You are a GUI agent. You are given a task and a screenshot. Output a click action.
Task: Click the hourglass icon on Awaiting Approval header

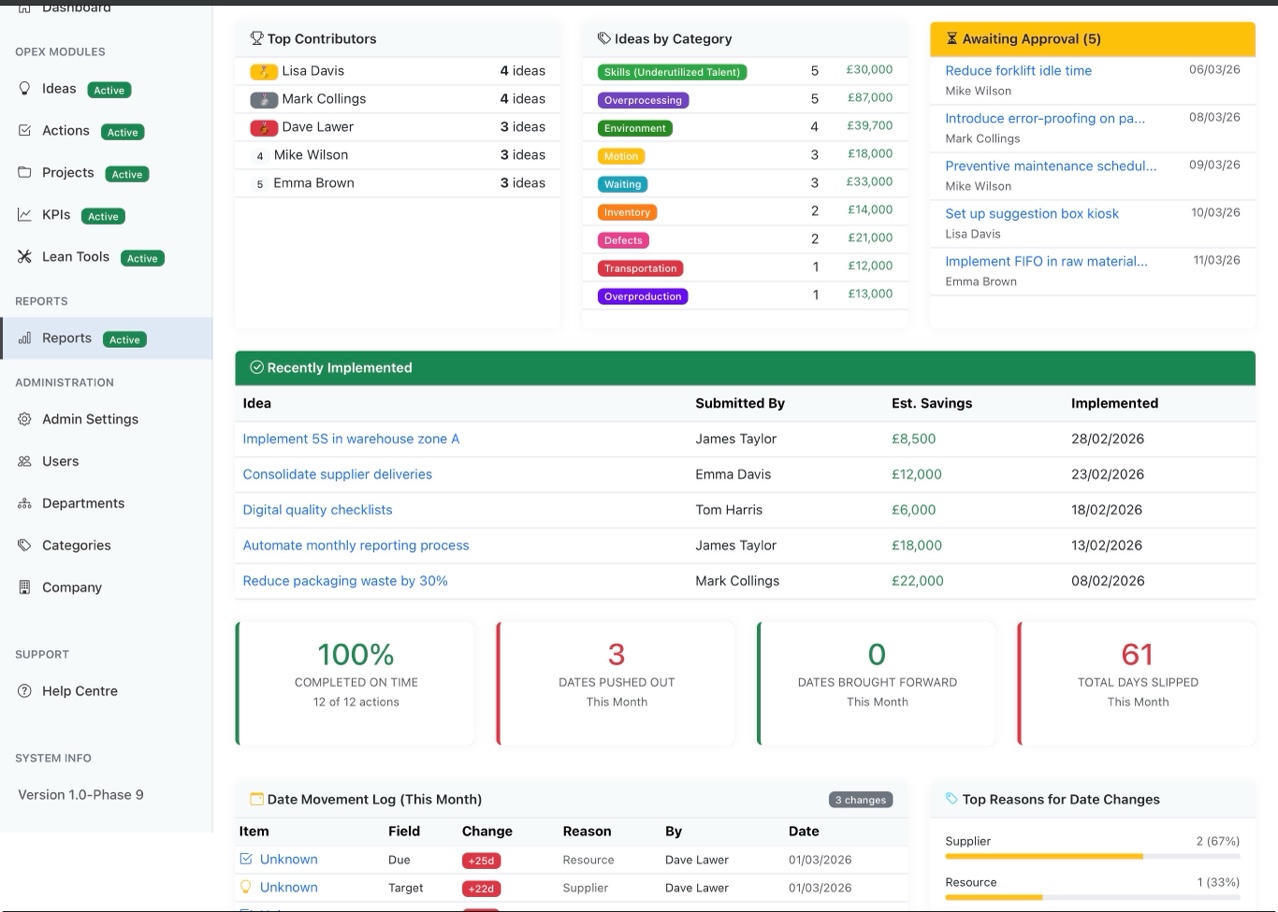950,39
